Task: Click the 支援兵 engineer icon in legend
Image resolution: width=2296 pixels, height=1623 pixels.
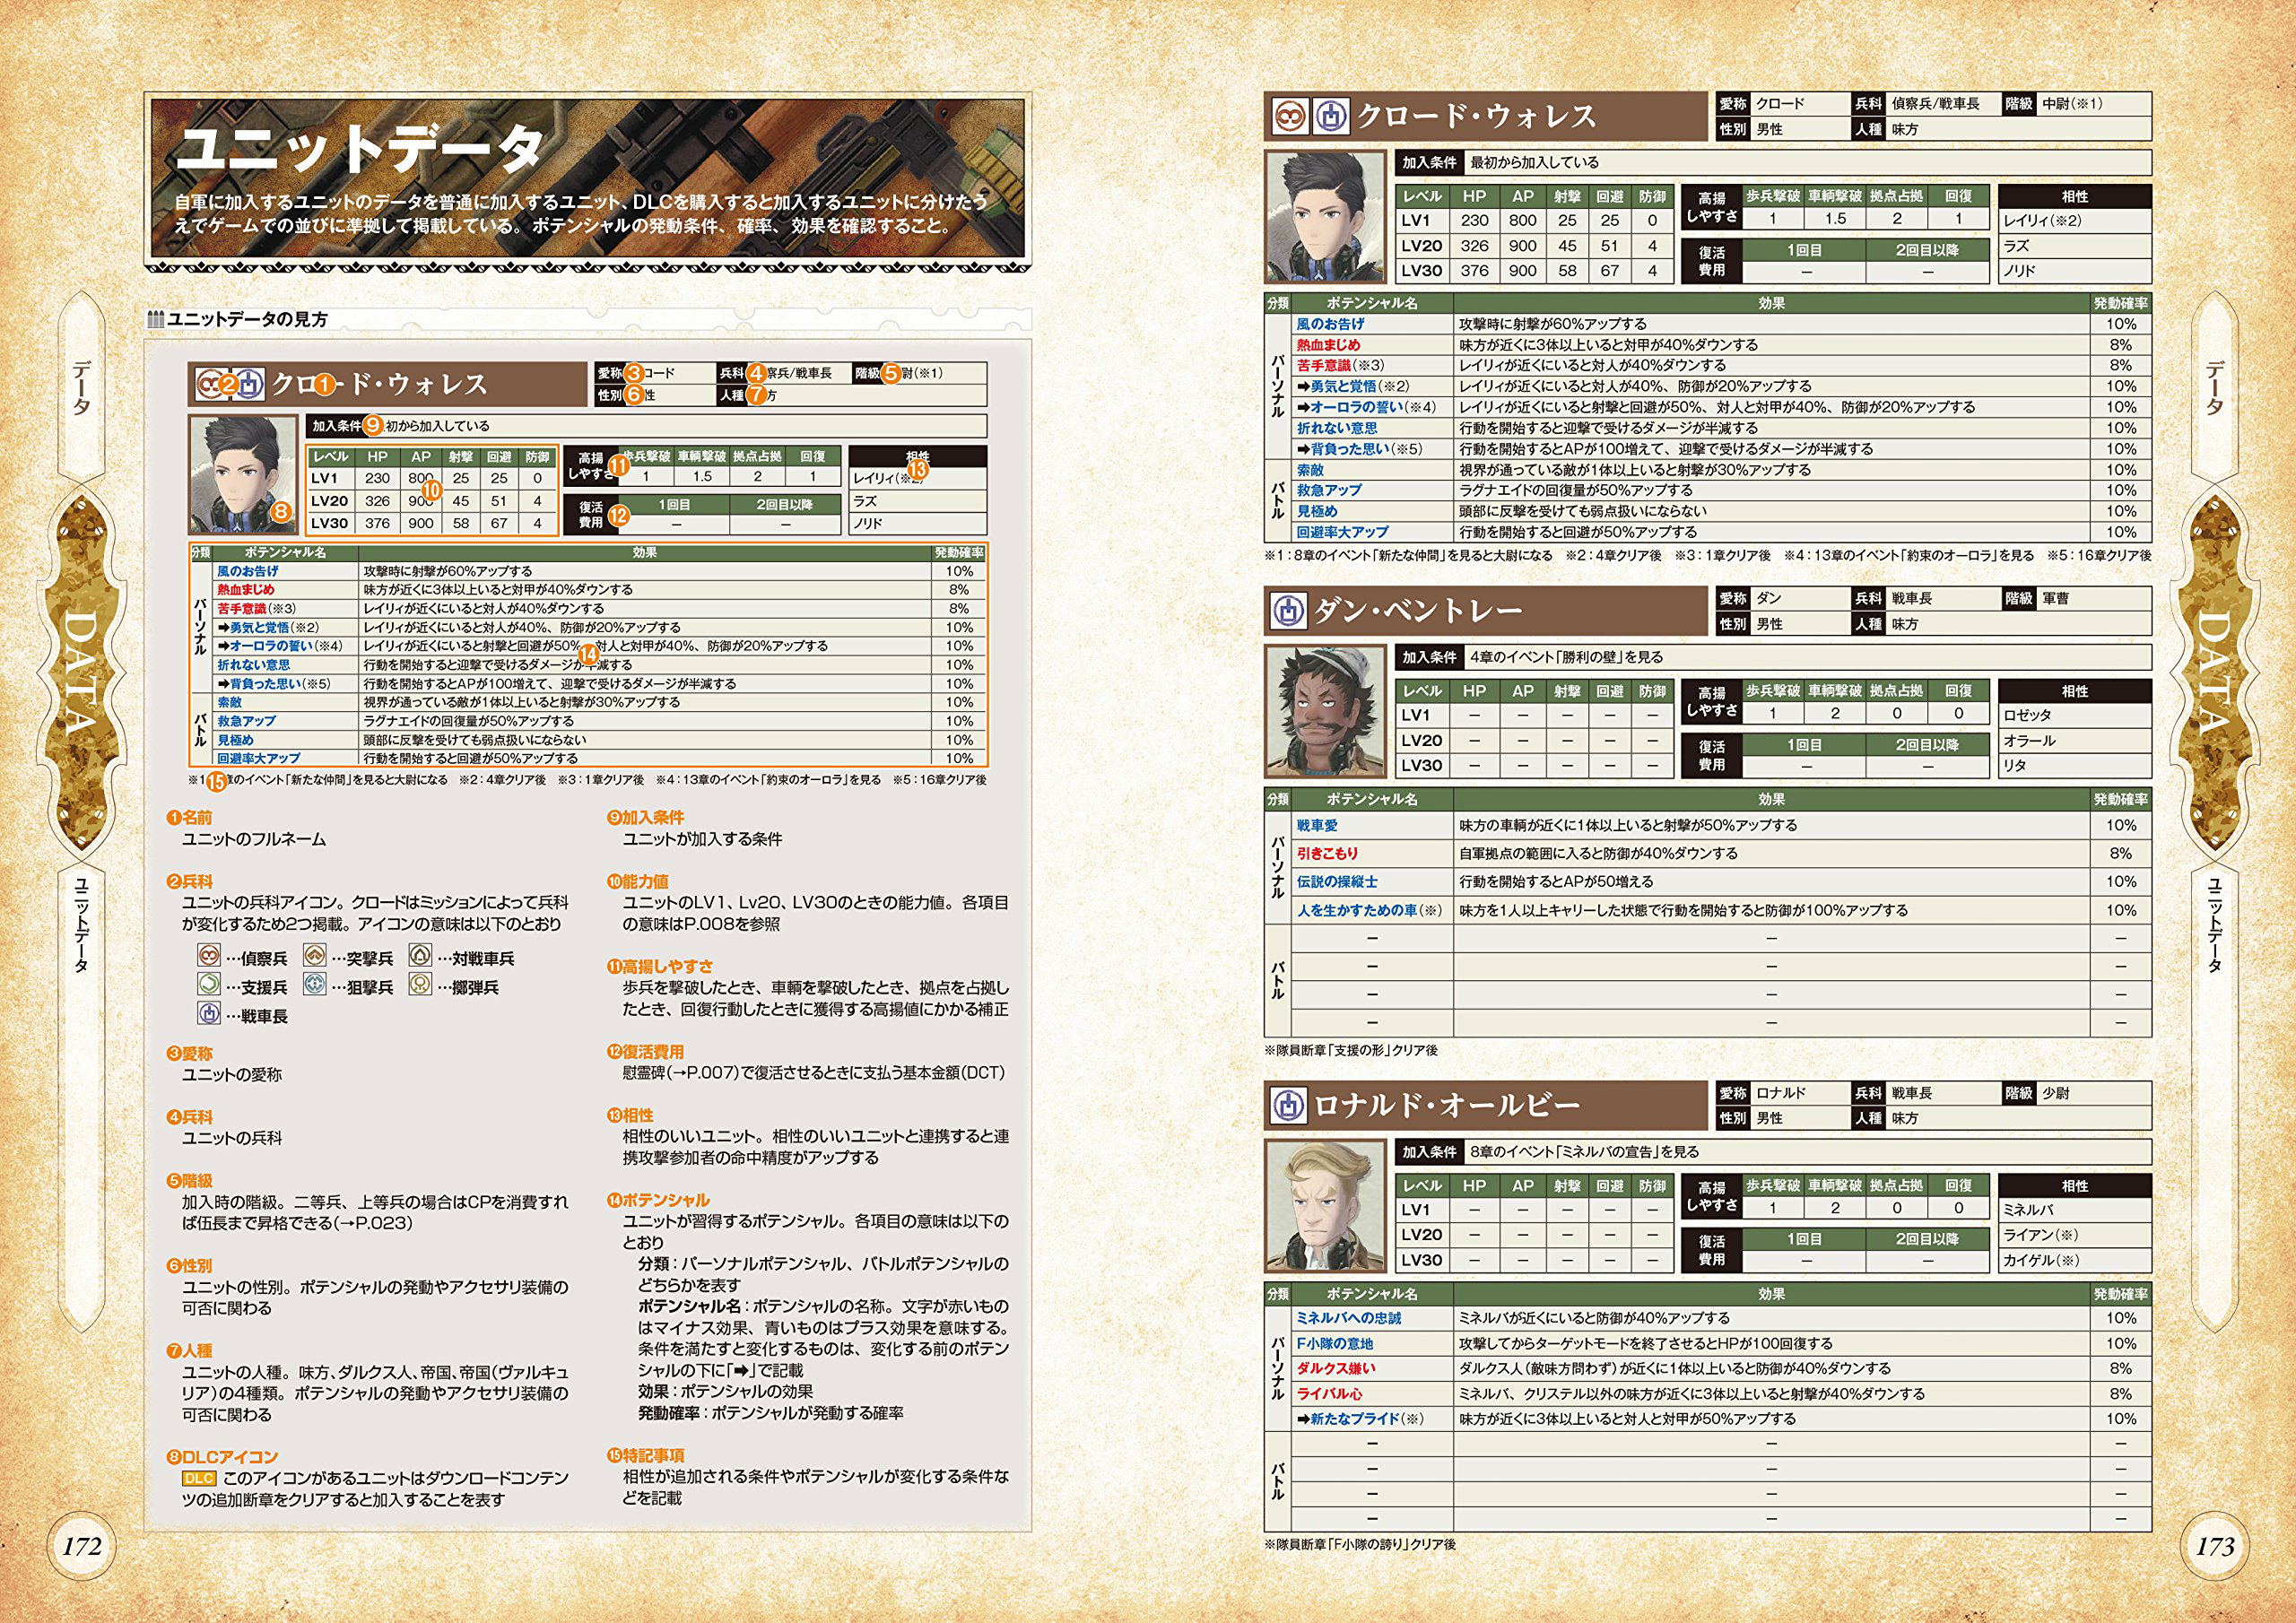Action: pos(208,985)
